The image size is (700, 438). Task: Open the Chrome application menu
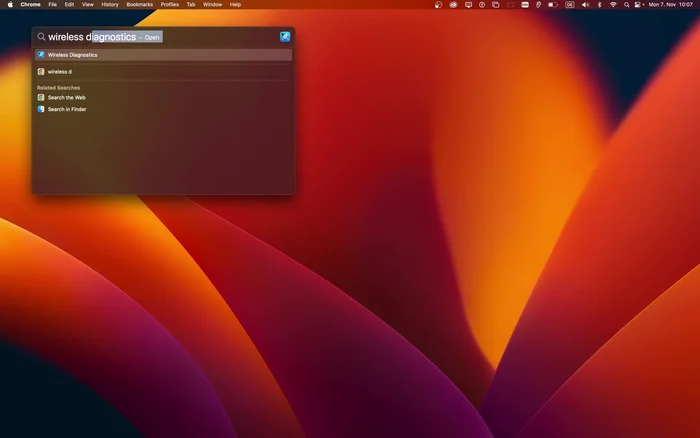point(30,5)
